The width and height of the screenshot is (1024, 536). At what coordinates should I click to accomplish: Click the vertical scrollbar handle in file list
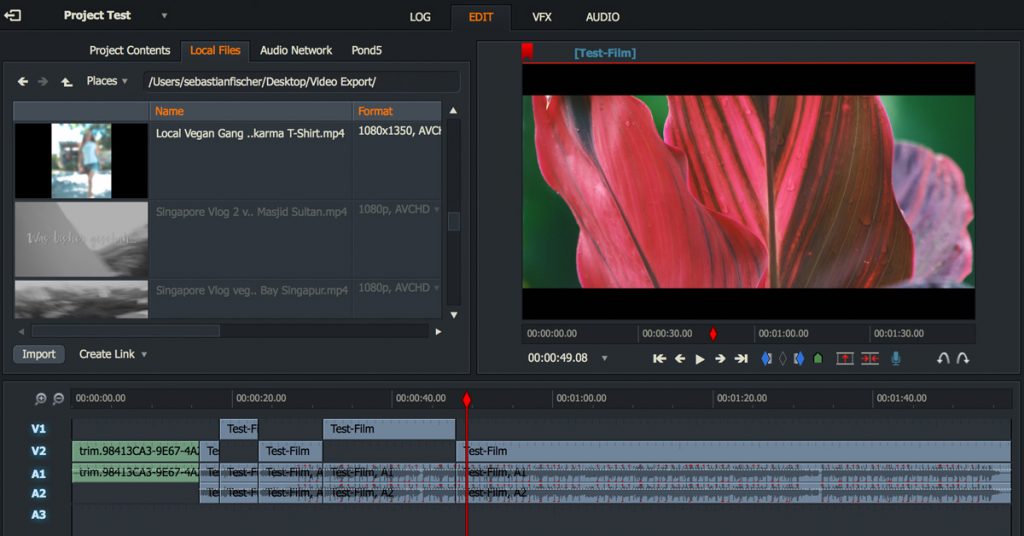tap(453, 221)
